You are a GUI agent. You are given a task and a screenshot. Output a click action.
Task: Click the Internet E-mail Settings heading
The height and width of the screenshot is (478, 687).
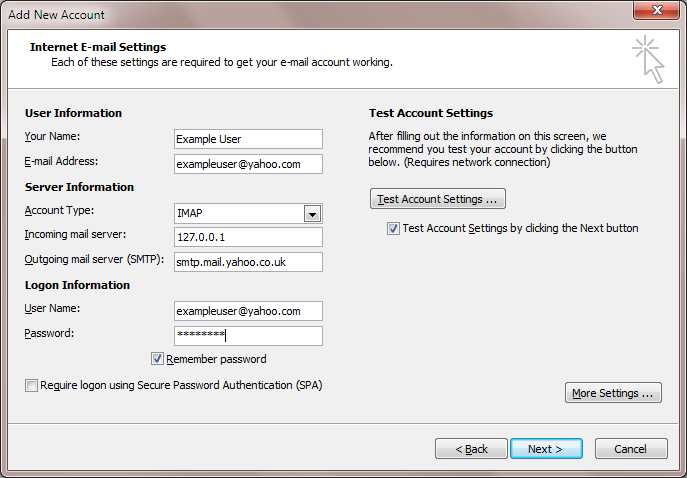(98, 47)
